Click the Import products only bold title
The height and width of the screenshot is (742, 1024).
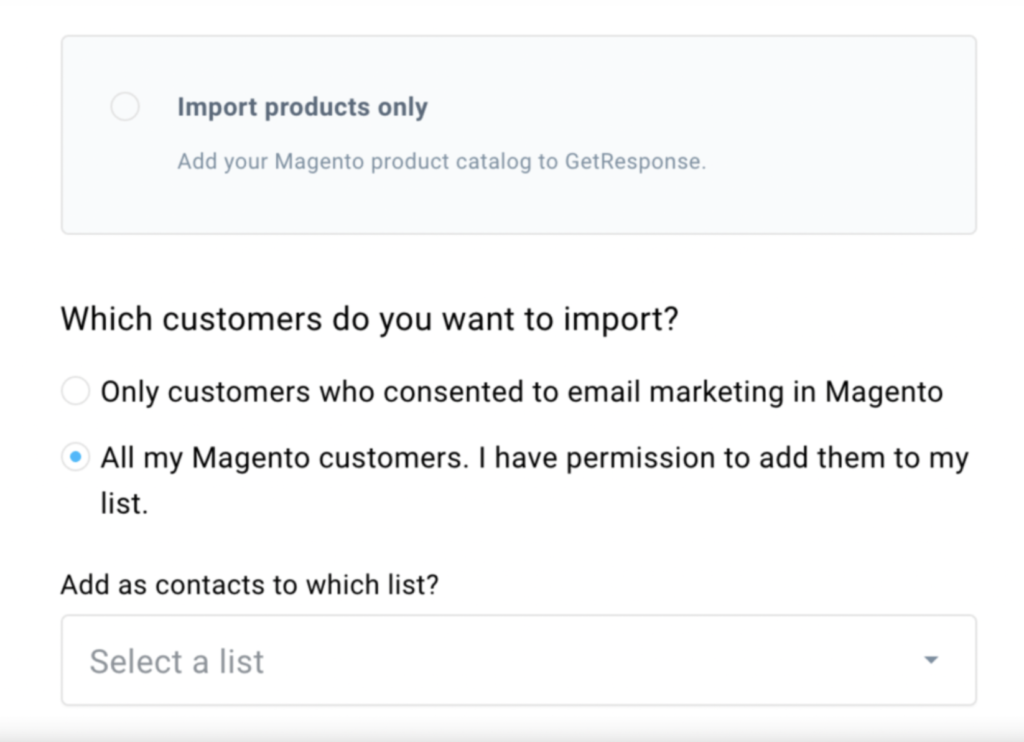[x=302, y=107]
